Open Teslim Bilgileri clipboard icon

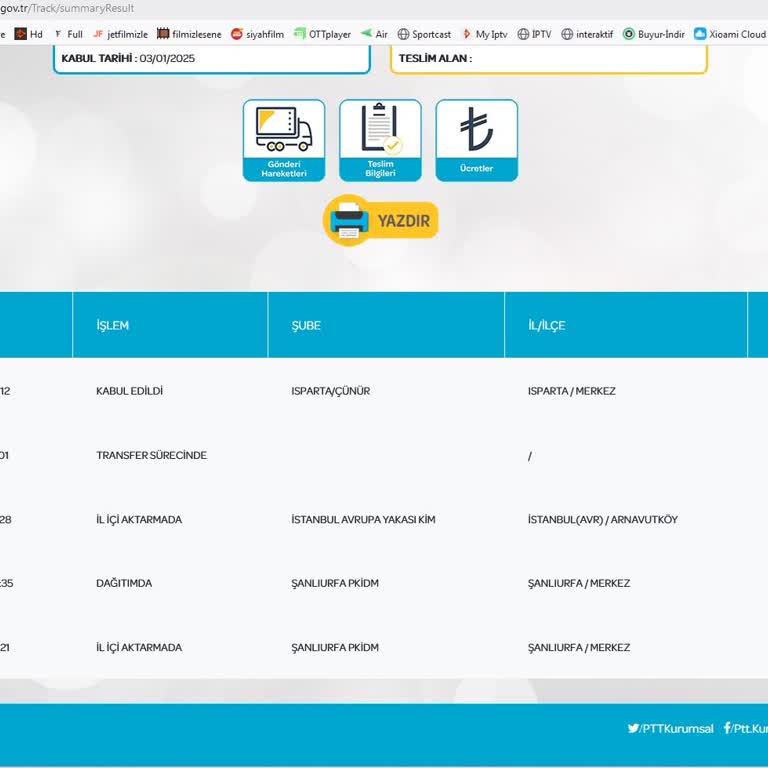point(380,140)
